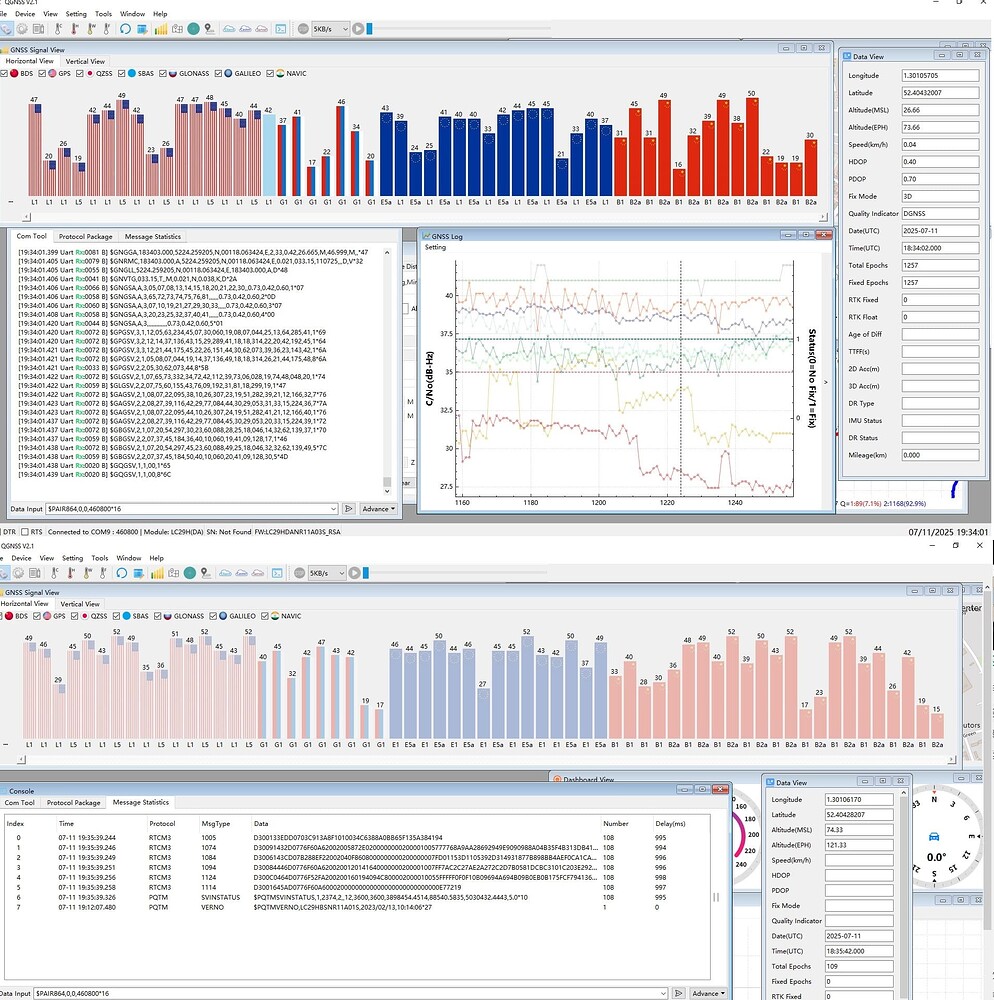Click the Com Tool log scrollbar down arrow
The height and width of the screenshot is (1000, 994).
point(387,492)
